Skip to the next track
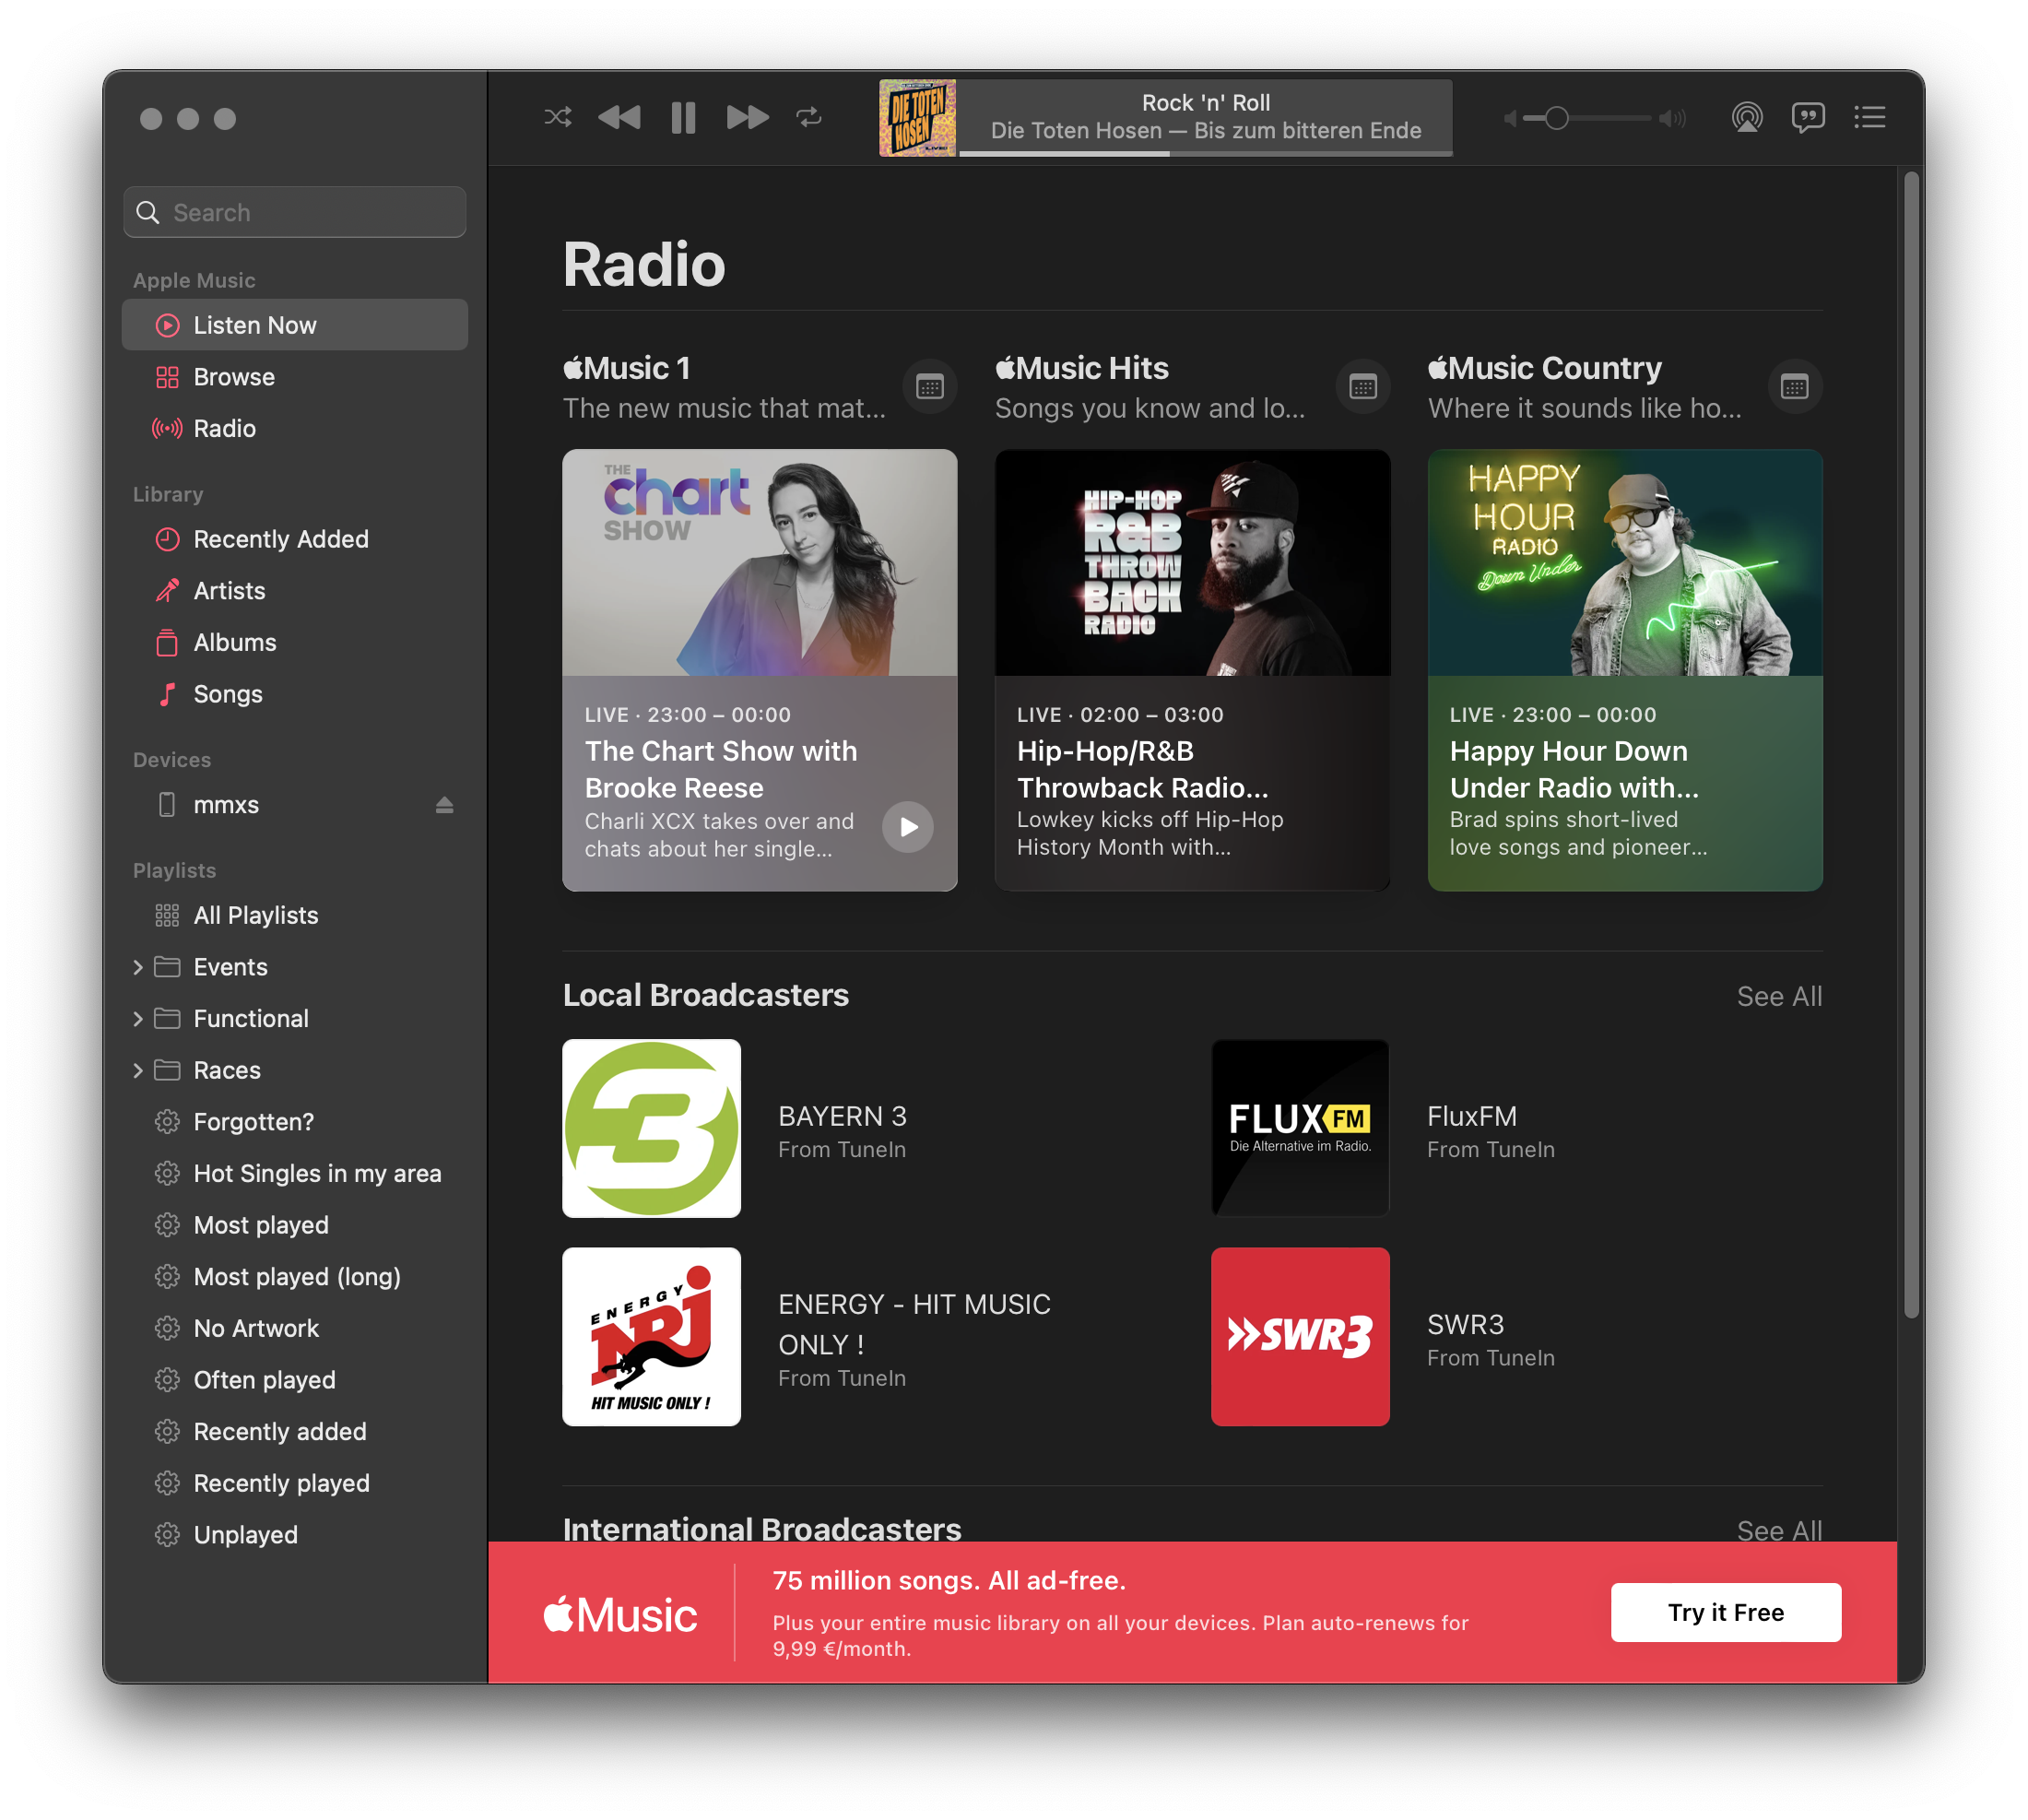Screen dimensions: 2028x1820 tap(747, 118)
